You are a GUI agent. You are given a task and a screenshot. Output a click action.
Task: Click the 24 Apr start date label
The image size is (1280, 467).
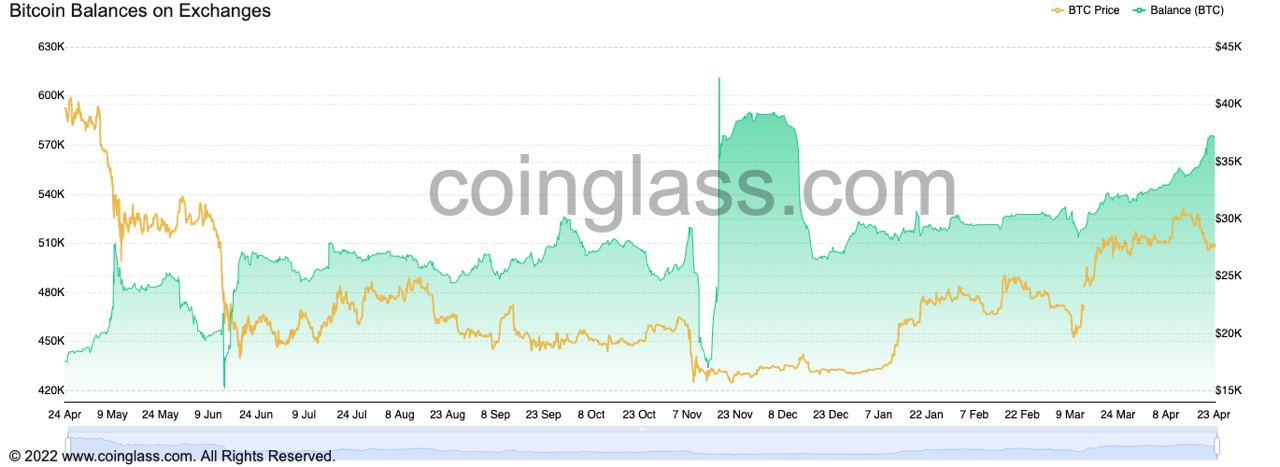click(x=65, y=414)
